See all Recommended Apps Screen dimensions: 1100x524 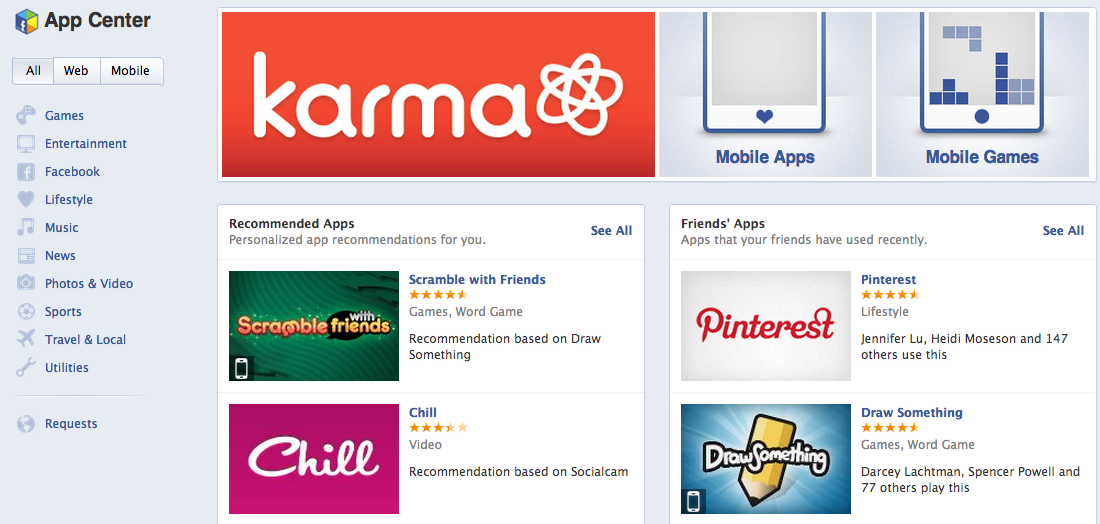tap(611, 231)
